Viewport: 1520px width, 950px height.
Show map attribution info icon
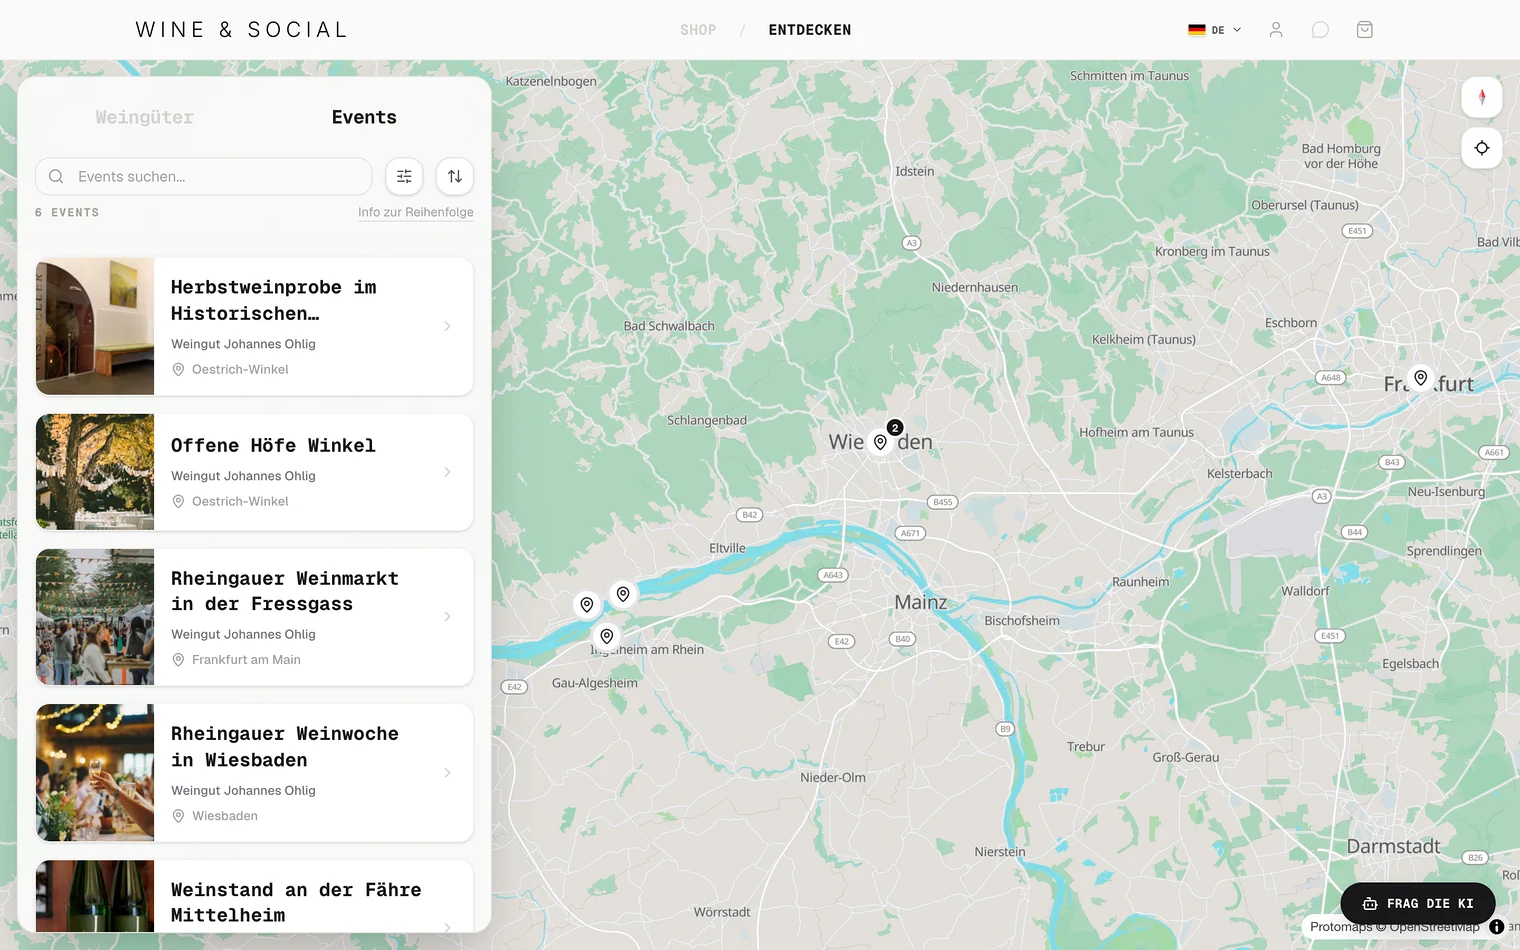(x=1497, y=927)
